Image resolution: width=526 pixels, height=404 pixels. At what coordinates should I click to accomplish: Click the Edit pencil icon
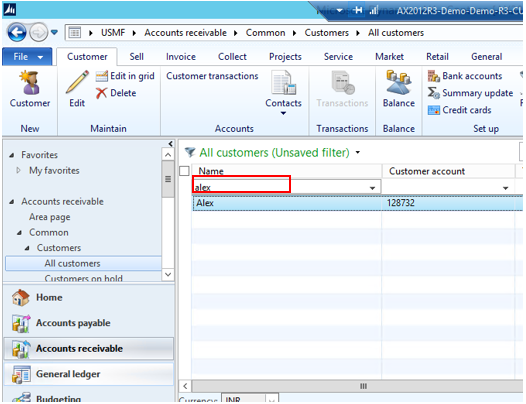77,82
